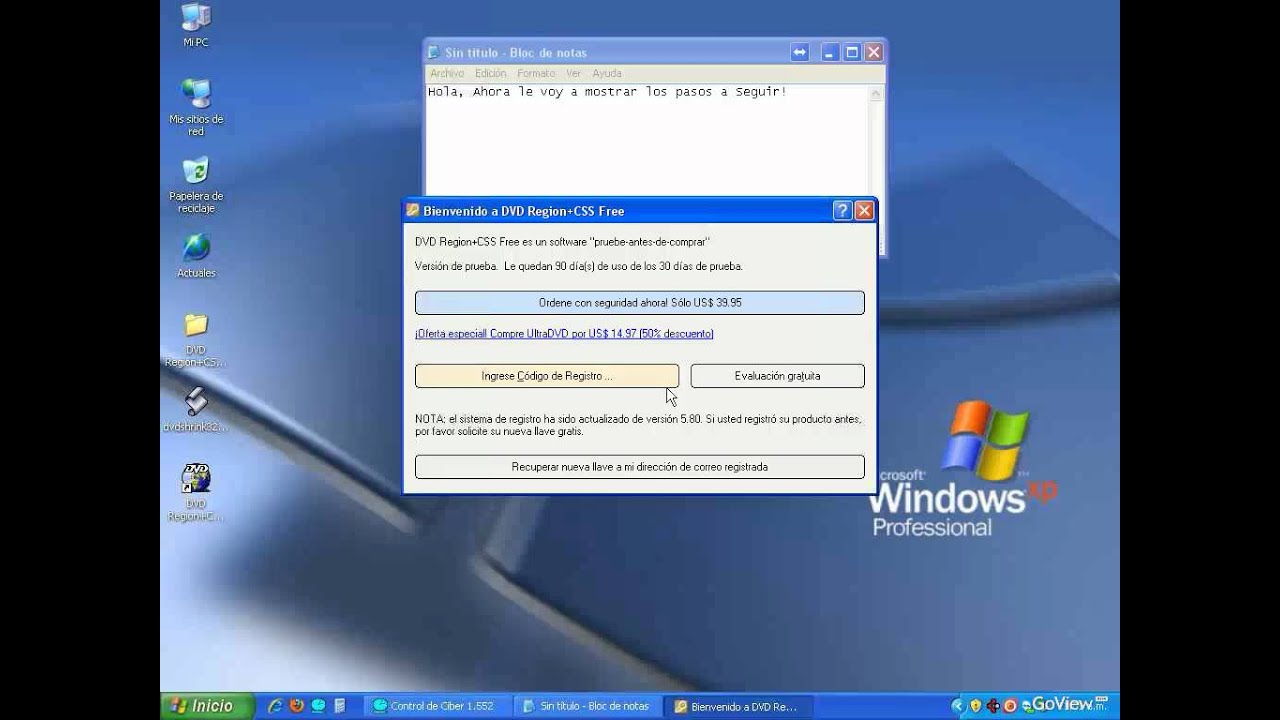The height and width of the screenshot is (720, 1280).
Task: Click Ordene con seguridad ahora button
Action: point(640,302)
